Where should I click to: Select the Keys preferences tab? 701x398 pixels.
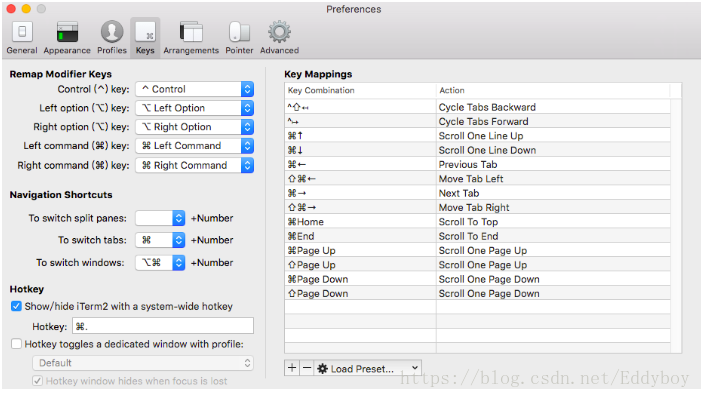pyautogui.click(x=145, y=38)
